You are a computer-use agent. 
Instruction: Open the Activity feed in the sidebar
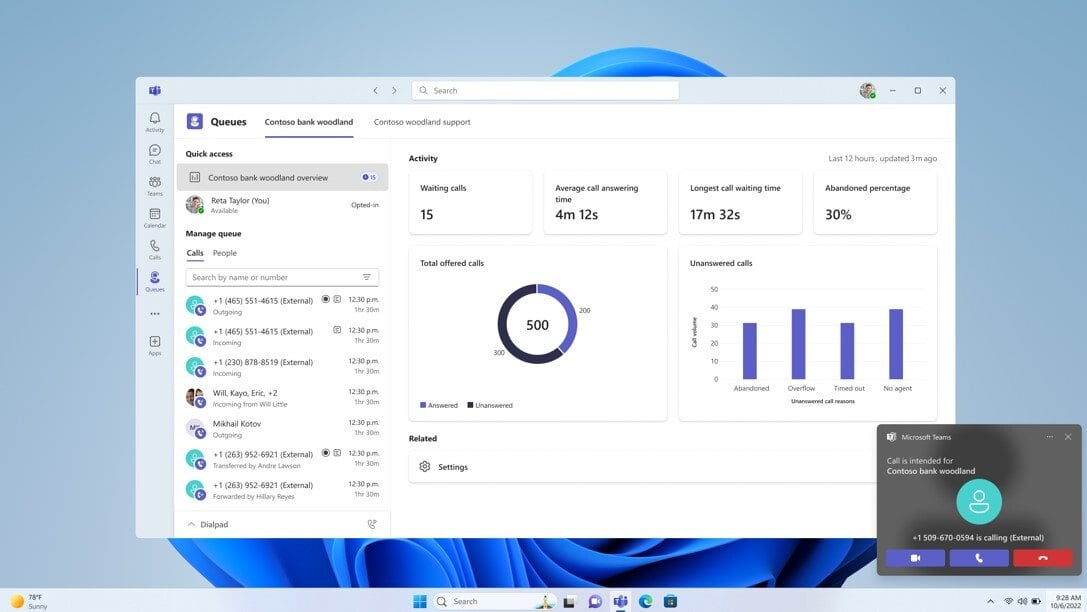tap(155, 117)
